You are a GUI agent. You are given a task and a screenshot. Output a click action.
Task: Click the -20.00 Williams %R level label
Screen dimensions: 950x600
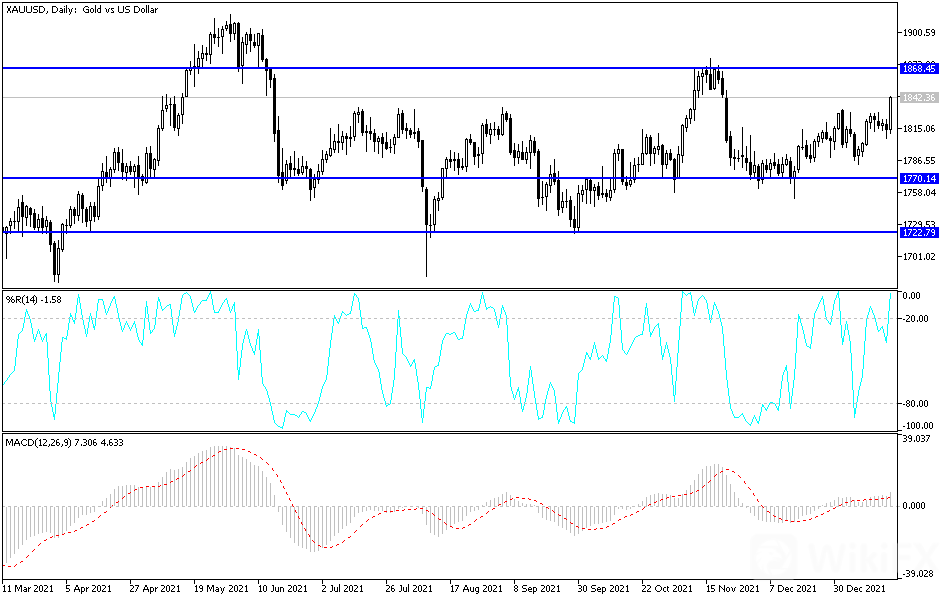pyautogui.click(x=916, y=319)
